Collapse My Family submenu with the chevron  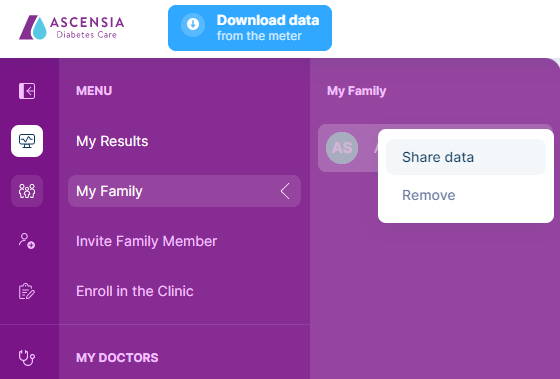[285, 191]
